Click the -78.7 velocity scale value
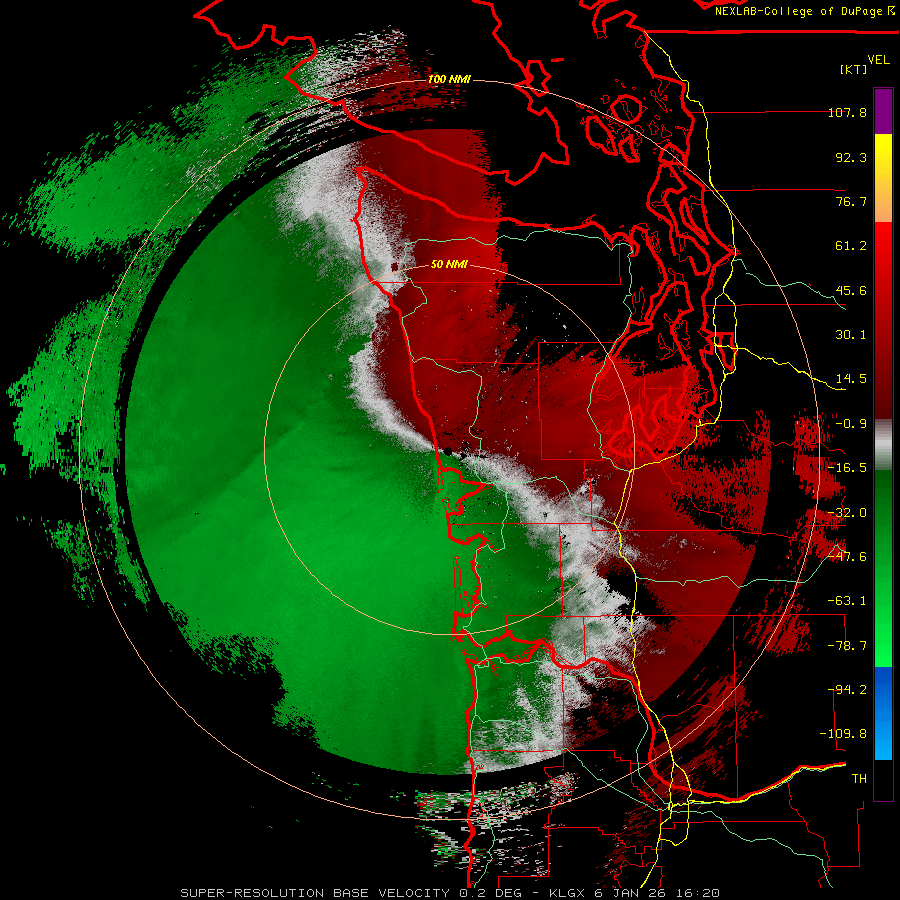This screenshot has width=900, height=900. [x=847, y=646]
